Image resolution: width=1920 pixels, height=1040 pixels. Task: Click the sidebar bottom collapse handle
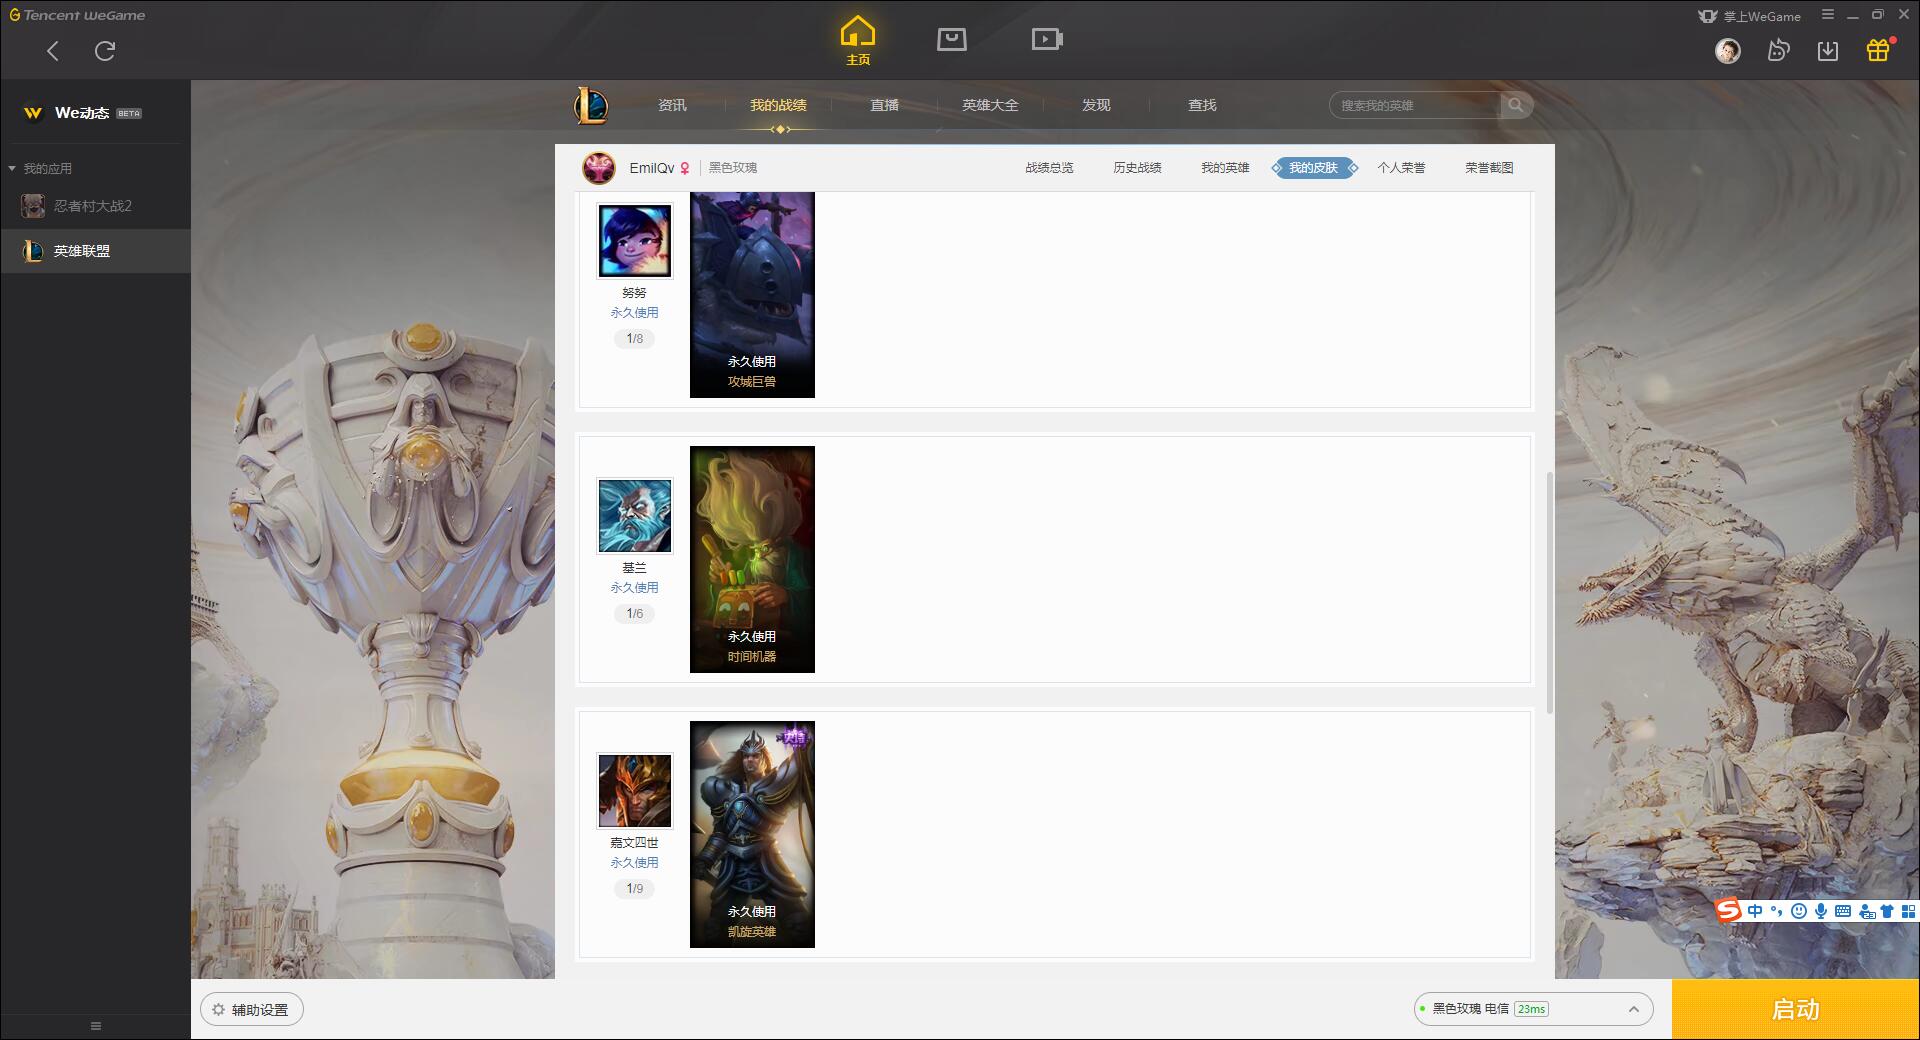pyautogui.click(x=96, y=1026)
